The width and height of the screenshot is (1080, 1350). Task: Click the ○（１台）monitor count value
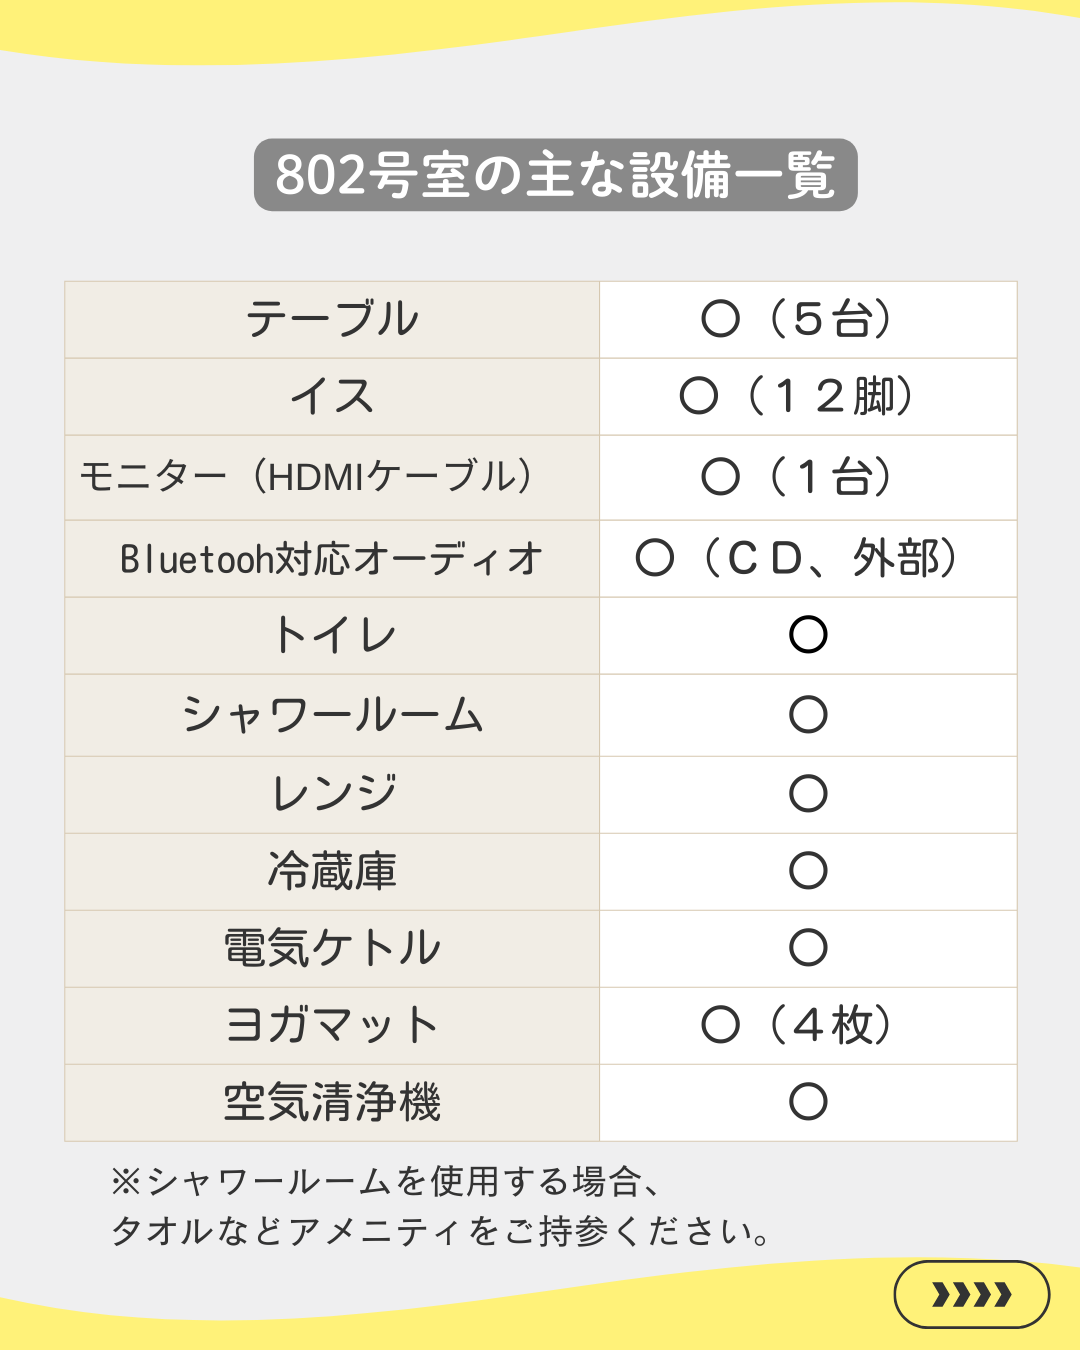[x=798, y=476]
